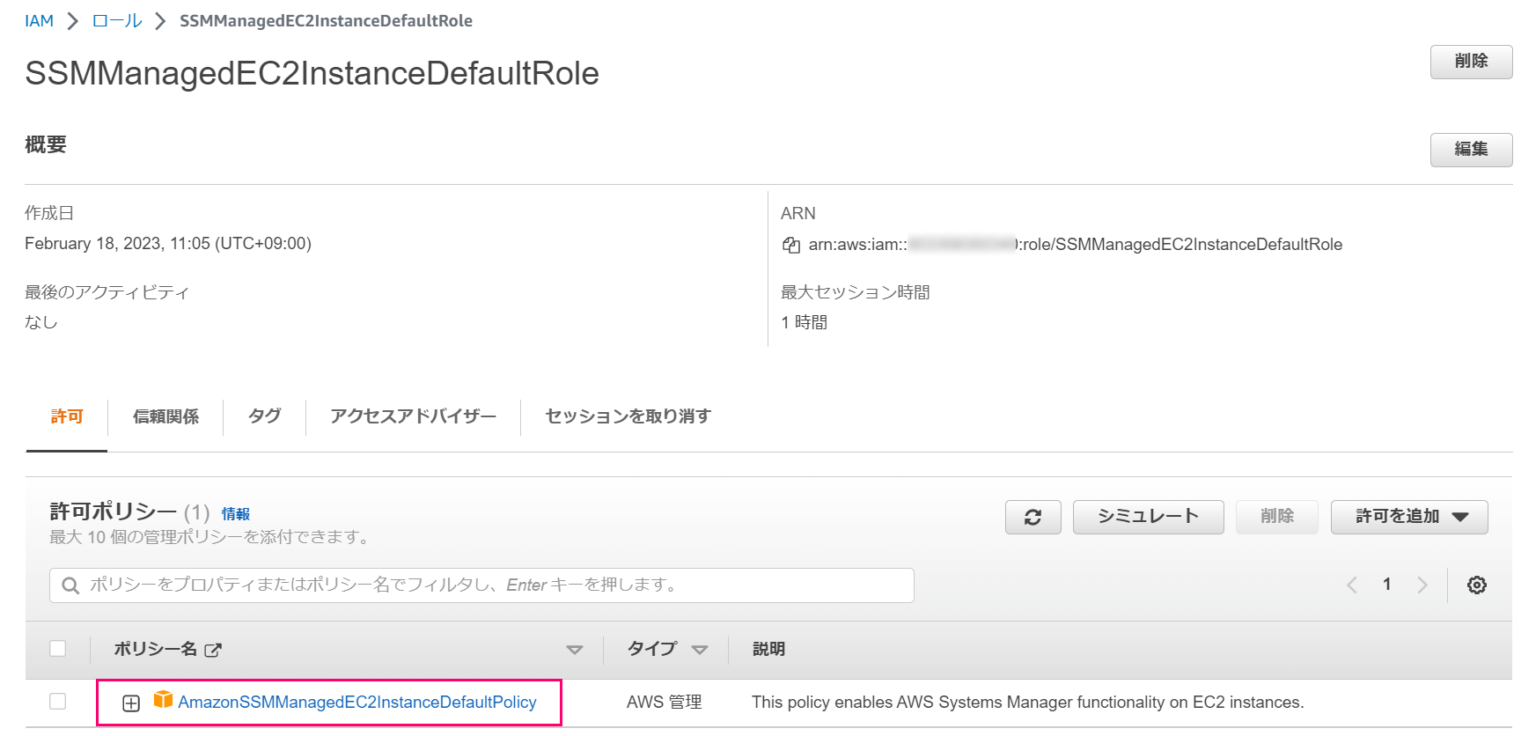Click the magnifier icon in the filter box
The image size is (1536, 736).
click(x=68, y=585)
